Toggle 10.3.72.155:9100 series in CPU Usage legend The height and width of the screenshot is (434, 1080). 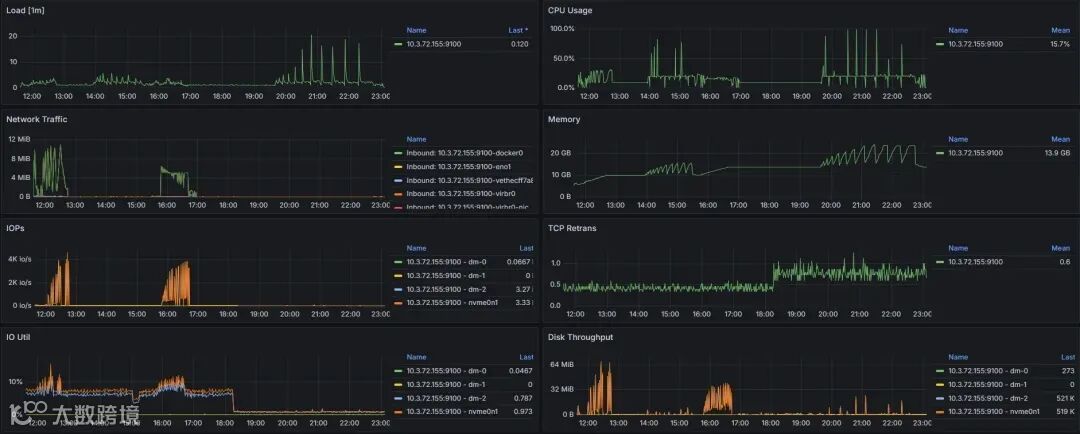[975, 43]
